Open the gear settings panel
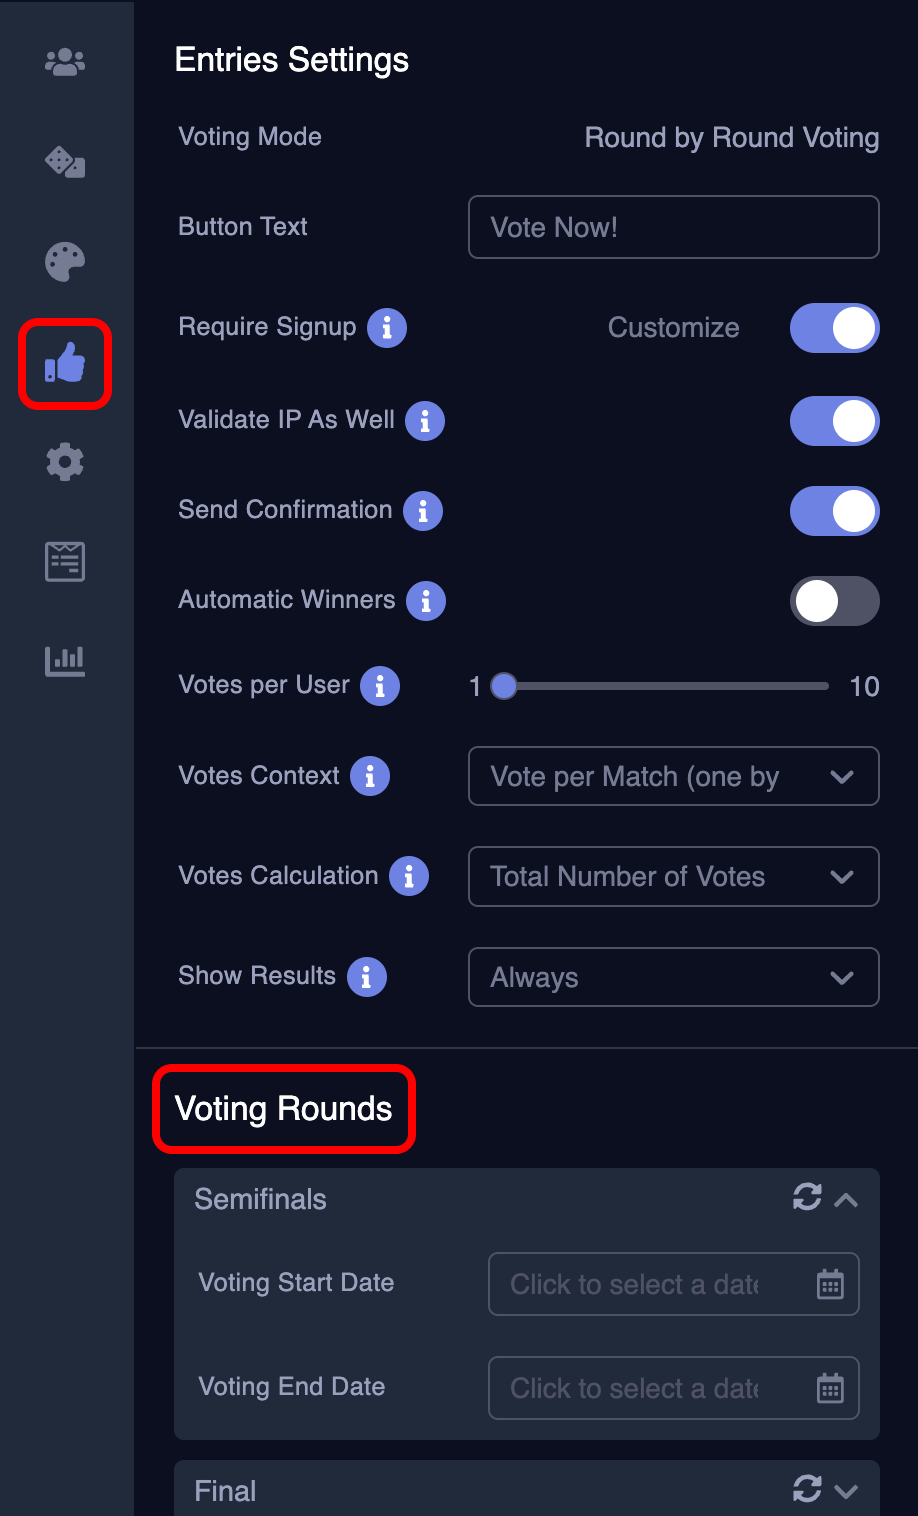This screenshot has height=1516, width=918. pos(64,462)
